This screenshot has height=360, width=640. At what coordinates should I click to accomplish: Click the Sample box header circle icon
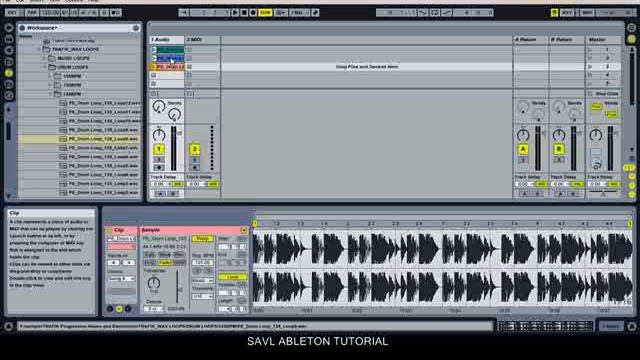coord(244,230)
